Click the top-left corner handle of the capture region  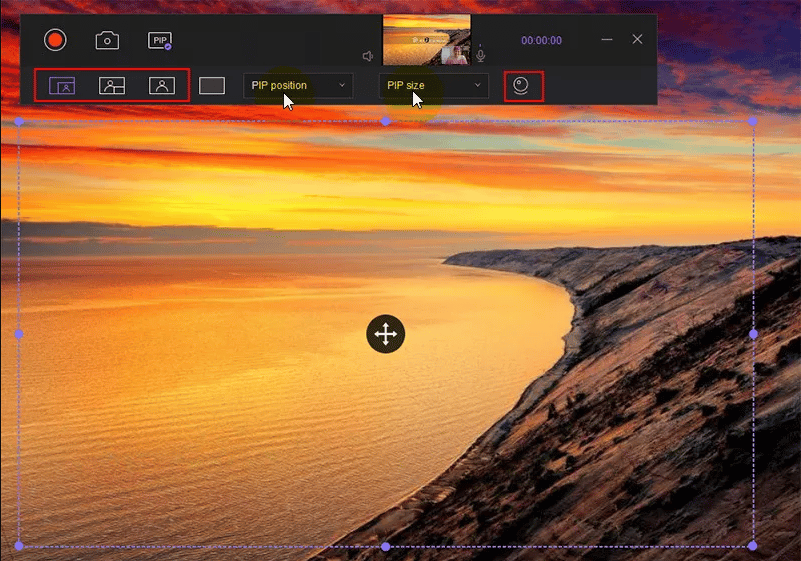click(x=19, y=122)
